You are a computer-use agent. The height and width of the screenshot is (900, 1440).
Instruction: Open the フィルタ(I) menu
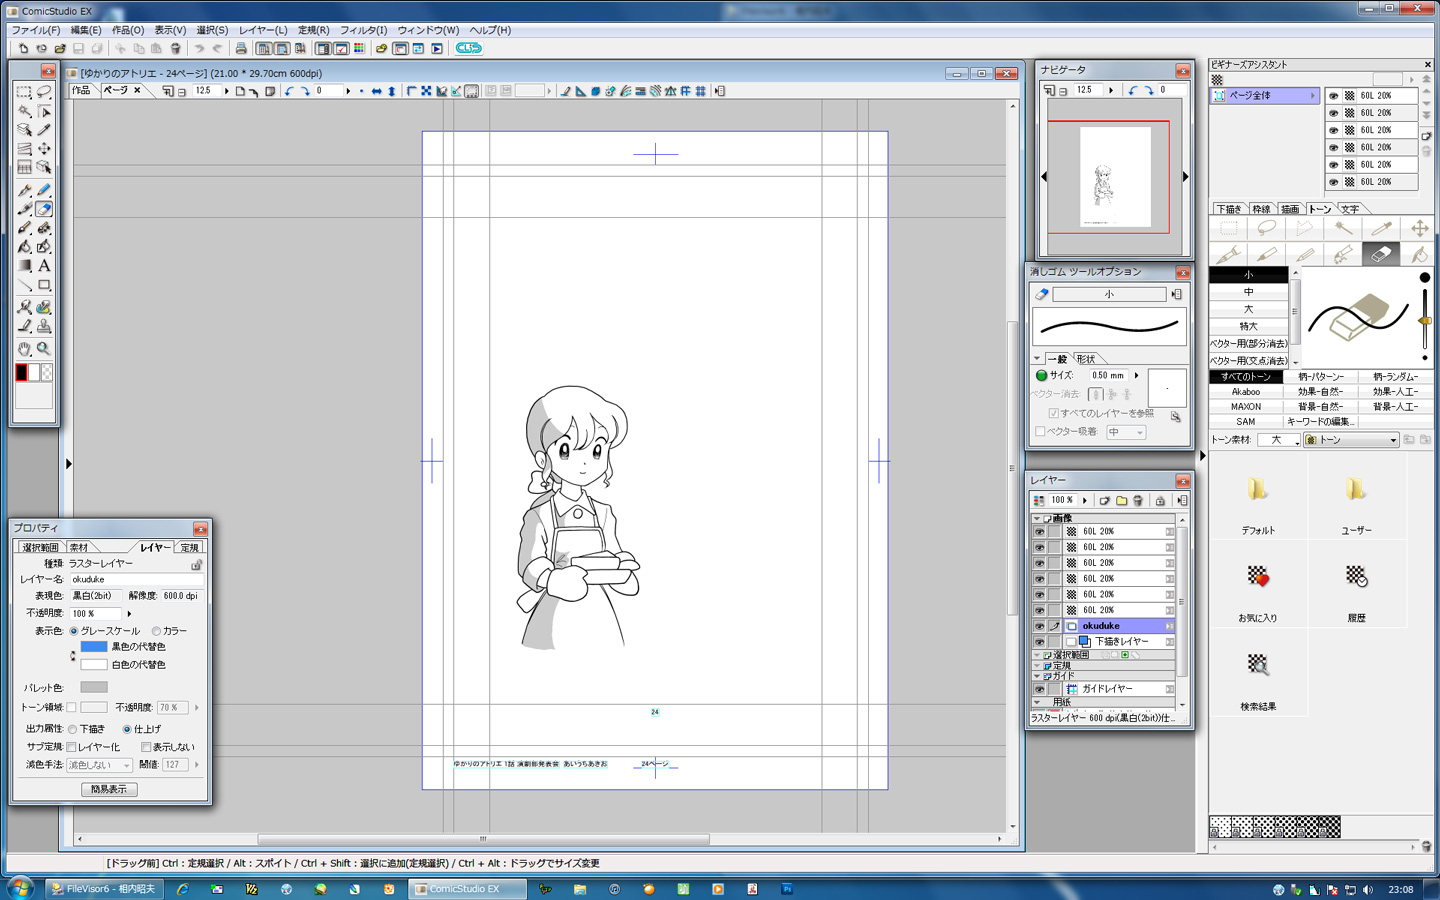click(x=363, y=30)
